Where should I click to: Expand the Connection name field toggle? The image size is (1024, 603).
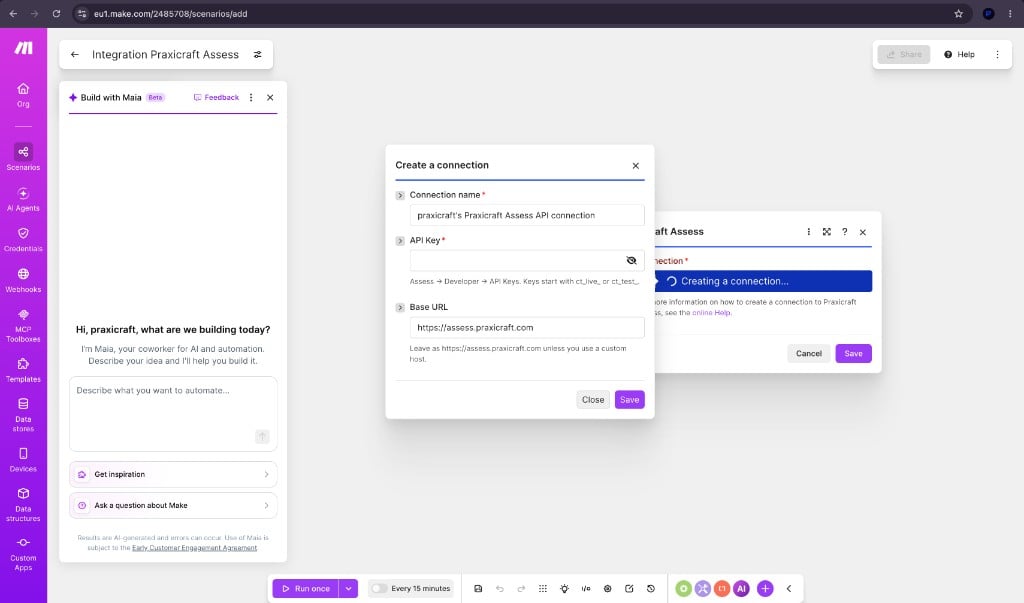coord(400,195)
